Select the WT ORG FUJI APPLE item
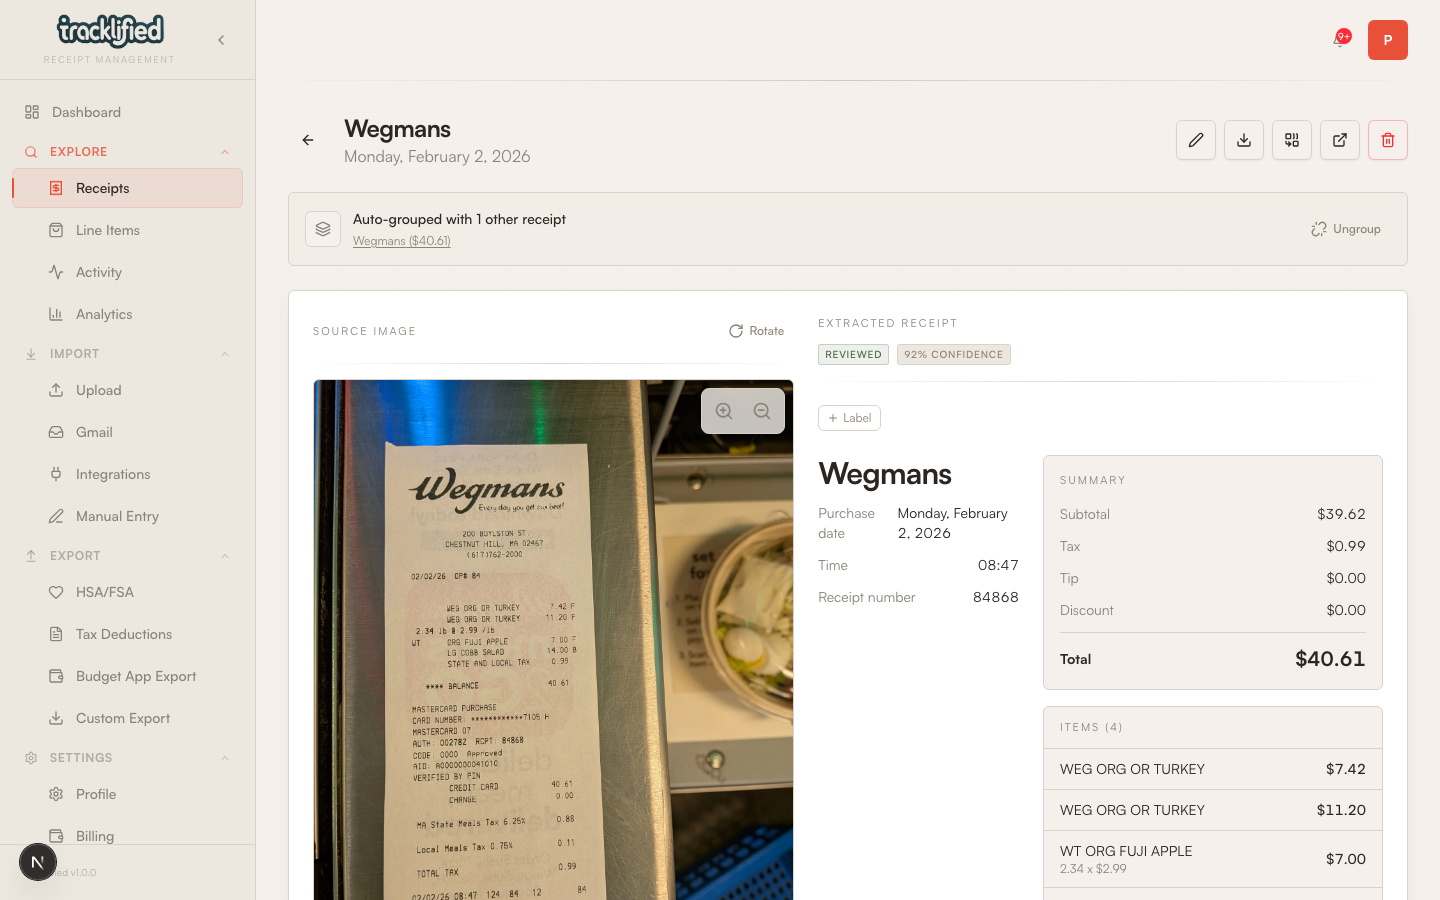The width and height of the screenshot is (1440, 900). [x=1213, y=859]
